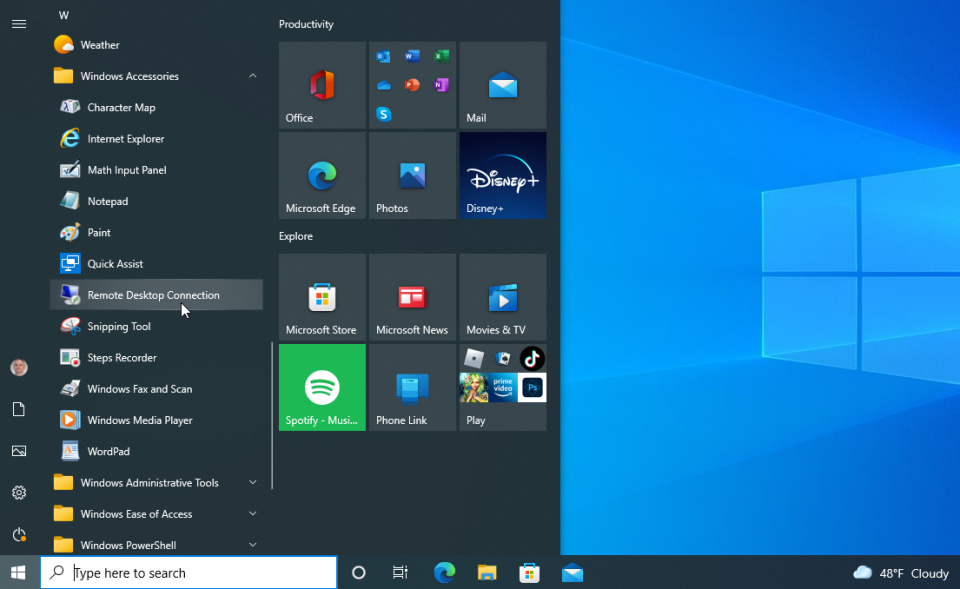The width and height of the screenshot is (960, 589).
Task: Launch Microsoft Store tile
Action: (322, 298)
